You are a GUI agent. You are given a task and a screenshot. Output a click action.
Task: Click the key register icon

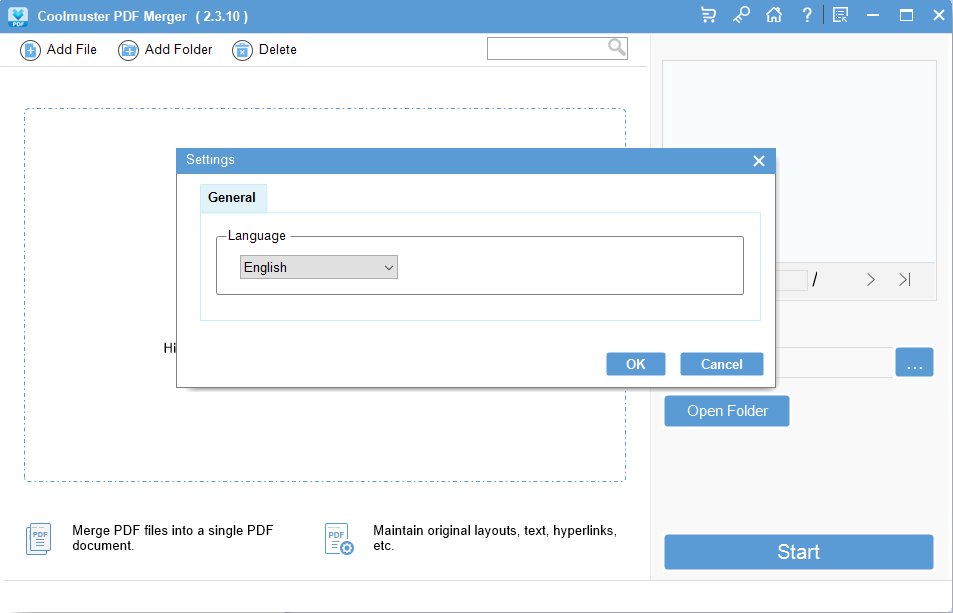[x=741, y=15]
